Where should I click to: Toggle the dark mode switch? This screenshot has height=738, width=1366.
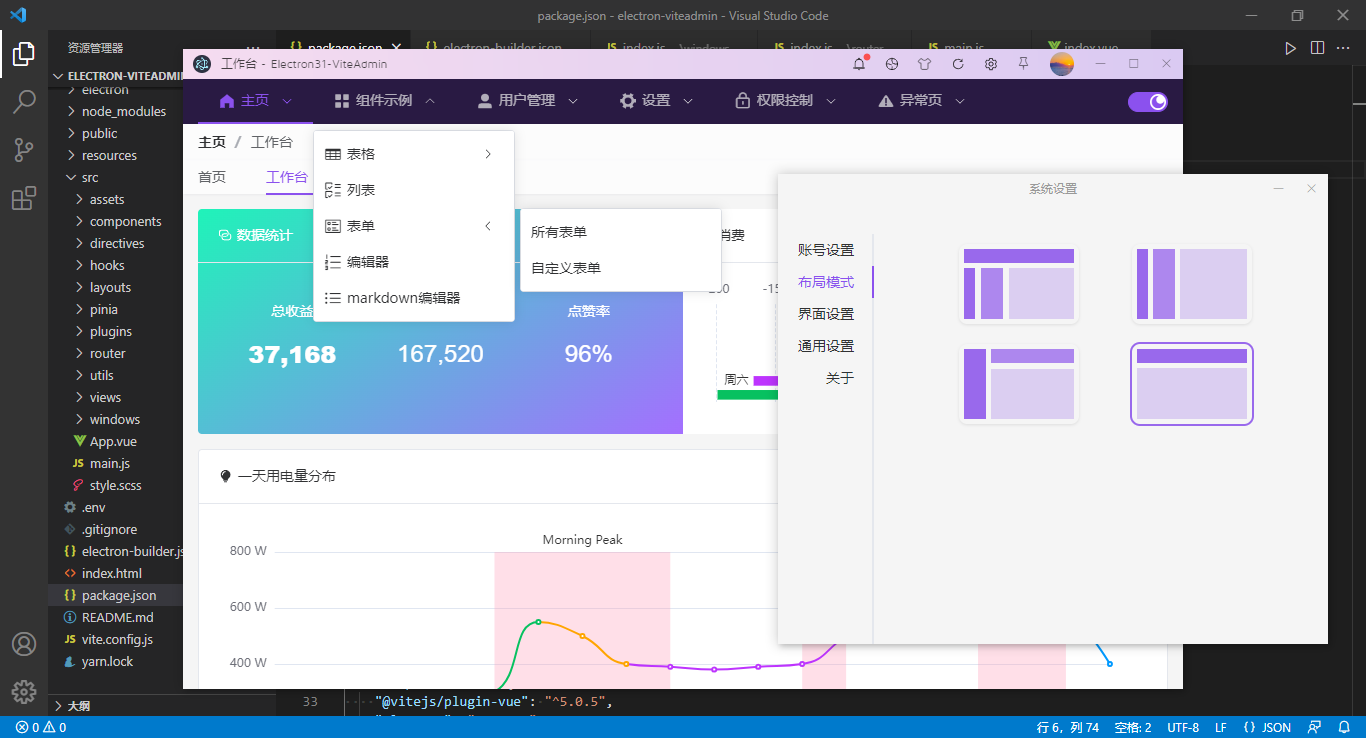(1146, 101)
